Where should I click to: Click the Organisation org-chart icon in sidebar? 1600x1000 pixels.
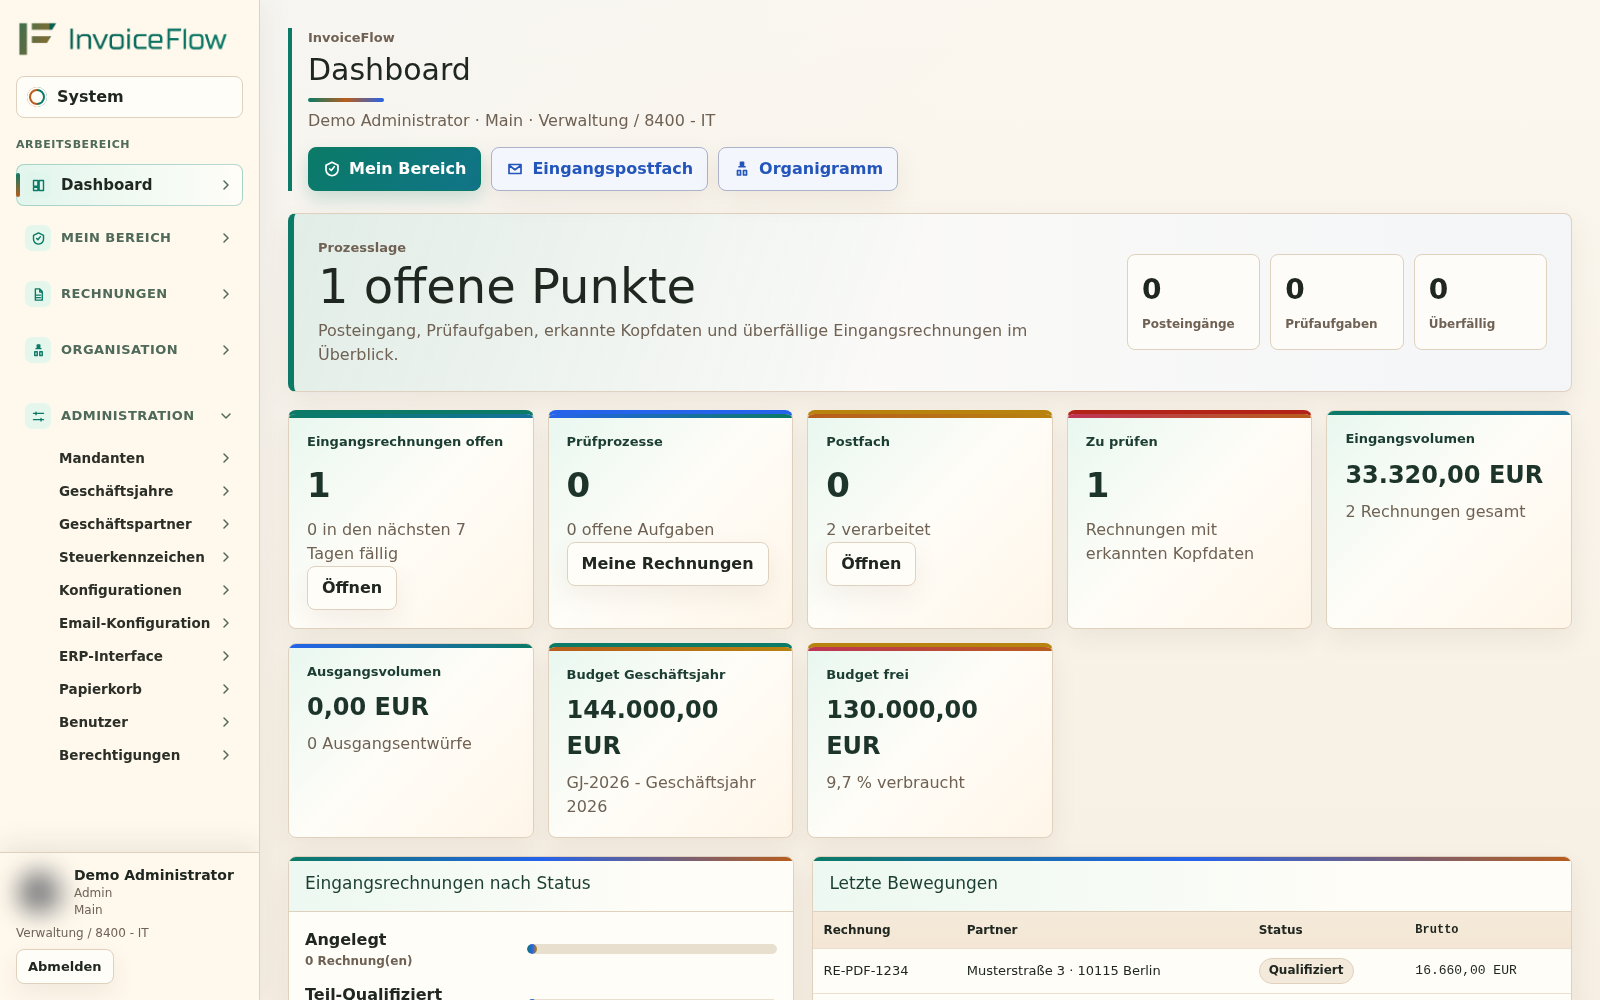click(38, 350)
